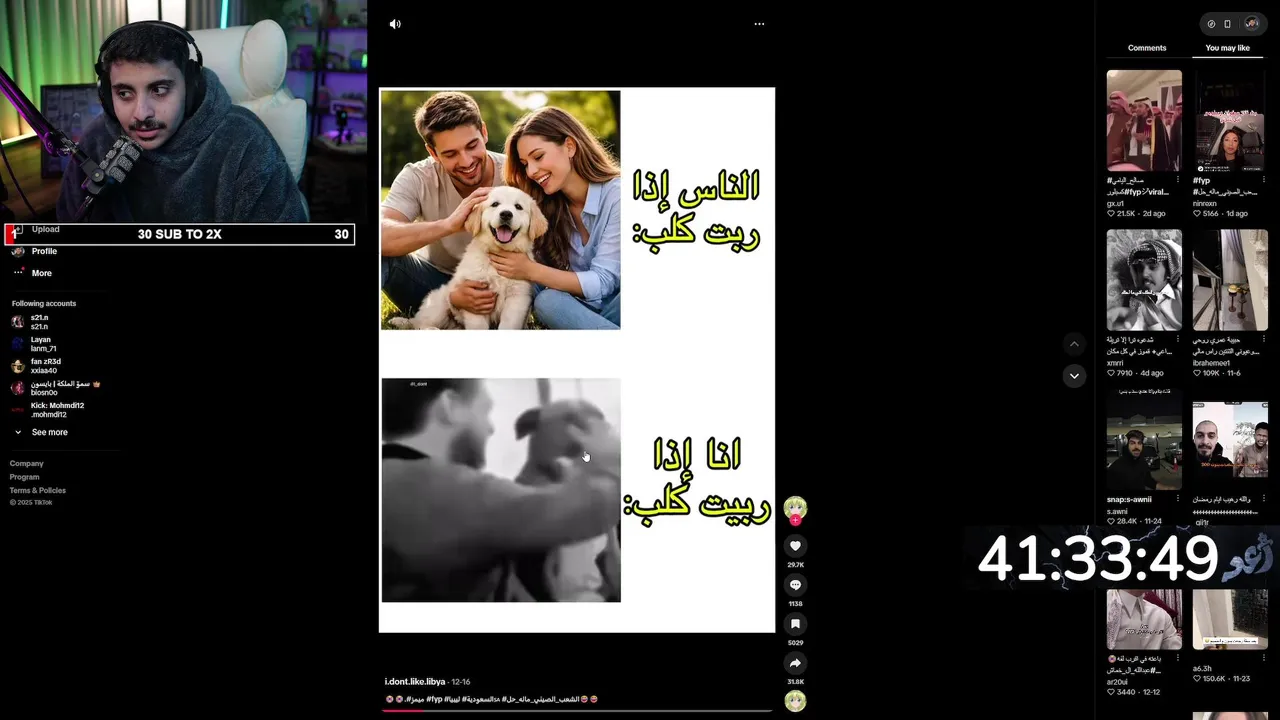This screenshot has height=720, width=1280.
Task: Click the xmrri author name
Action: coord(1116,362)
